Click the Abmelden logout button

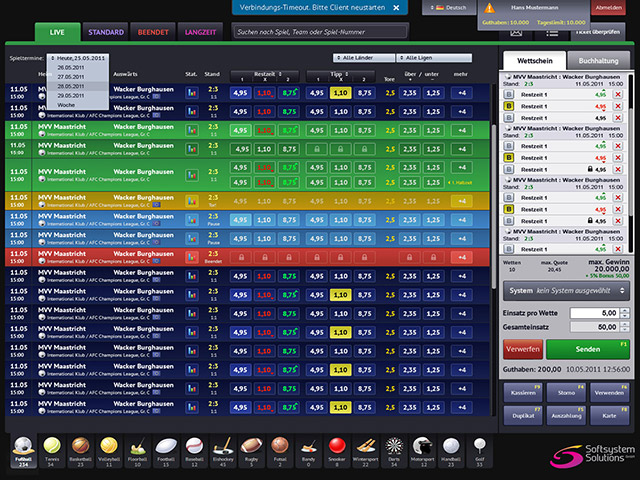pyautogui.click(x=609, y=8)
